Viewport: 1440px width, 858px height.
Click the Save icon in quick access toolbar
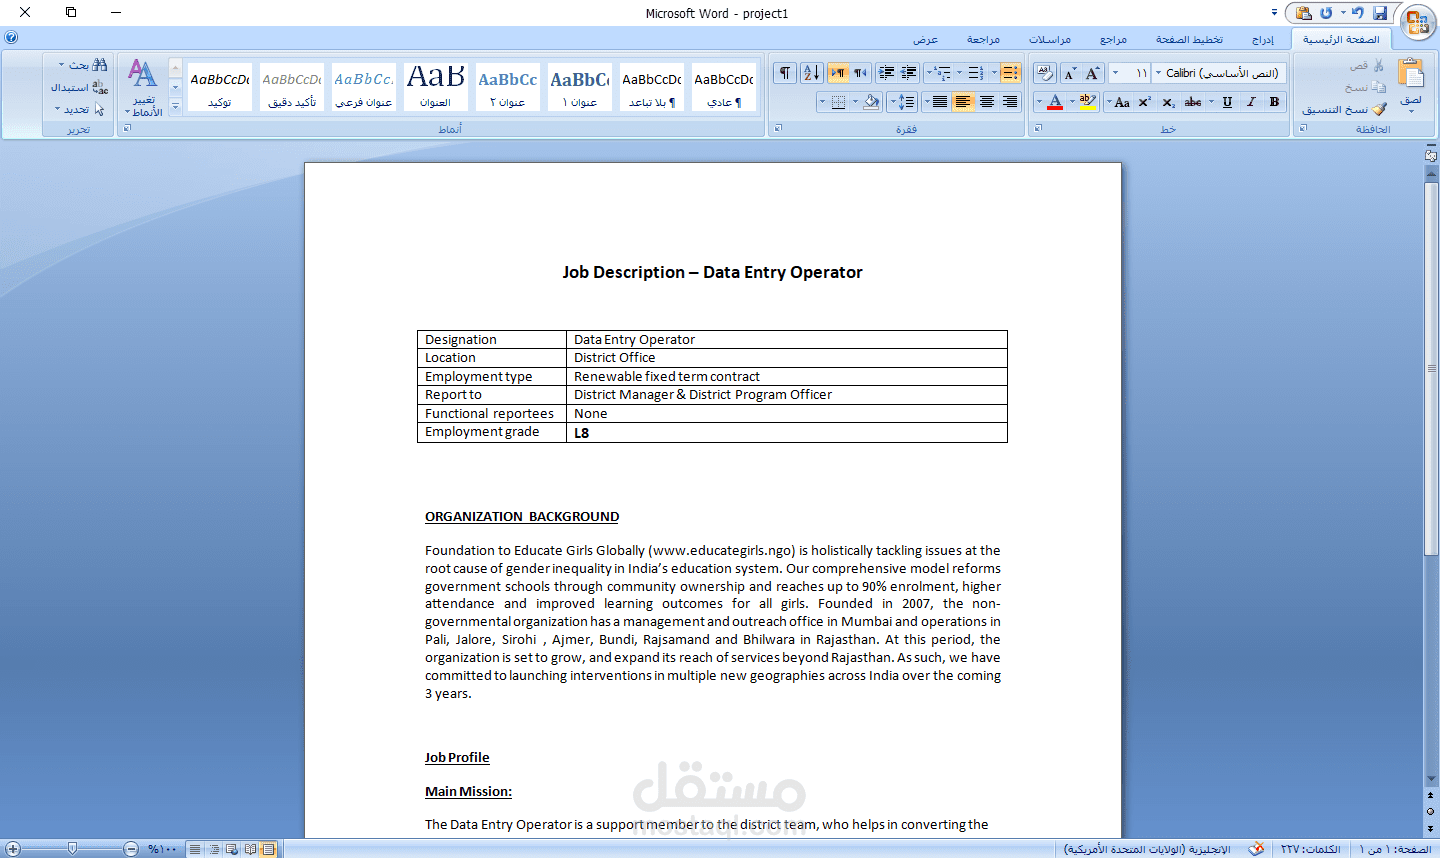[x=1380, y=13]
